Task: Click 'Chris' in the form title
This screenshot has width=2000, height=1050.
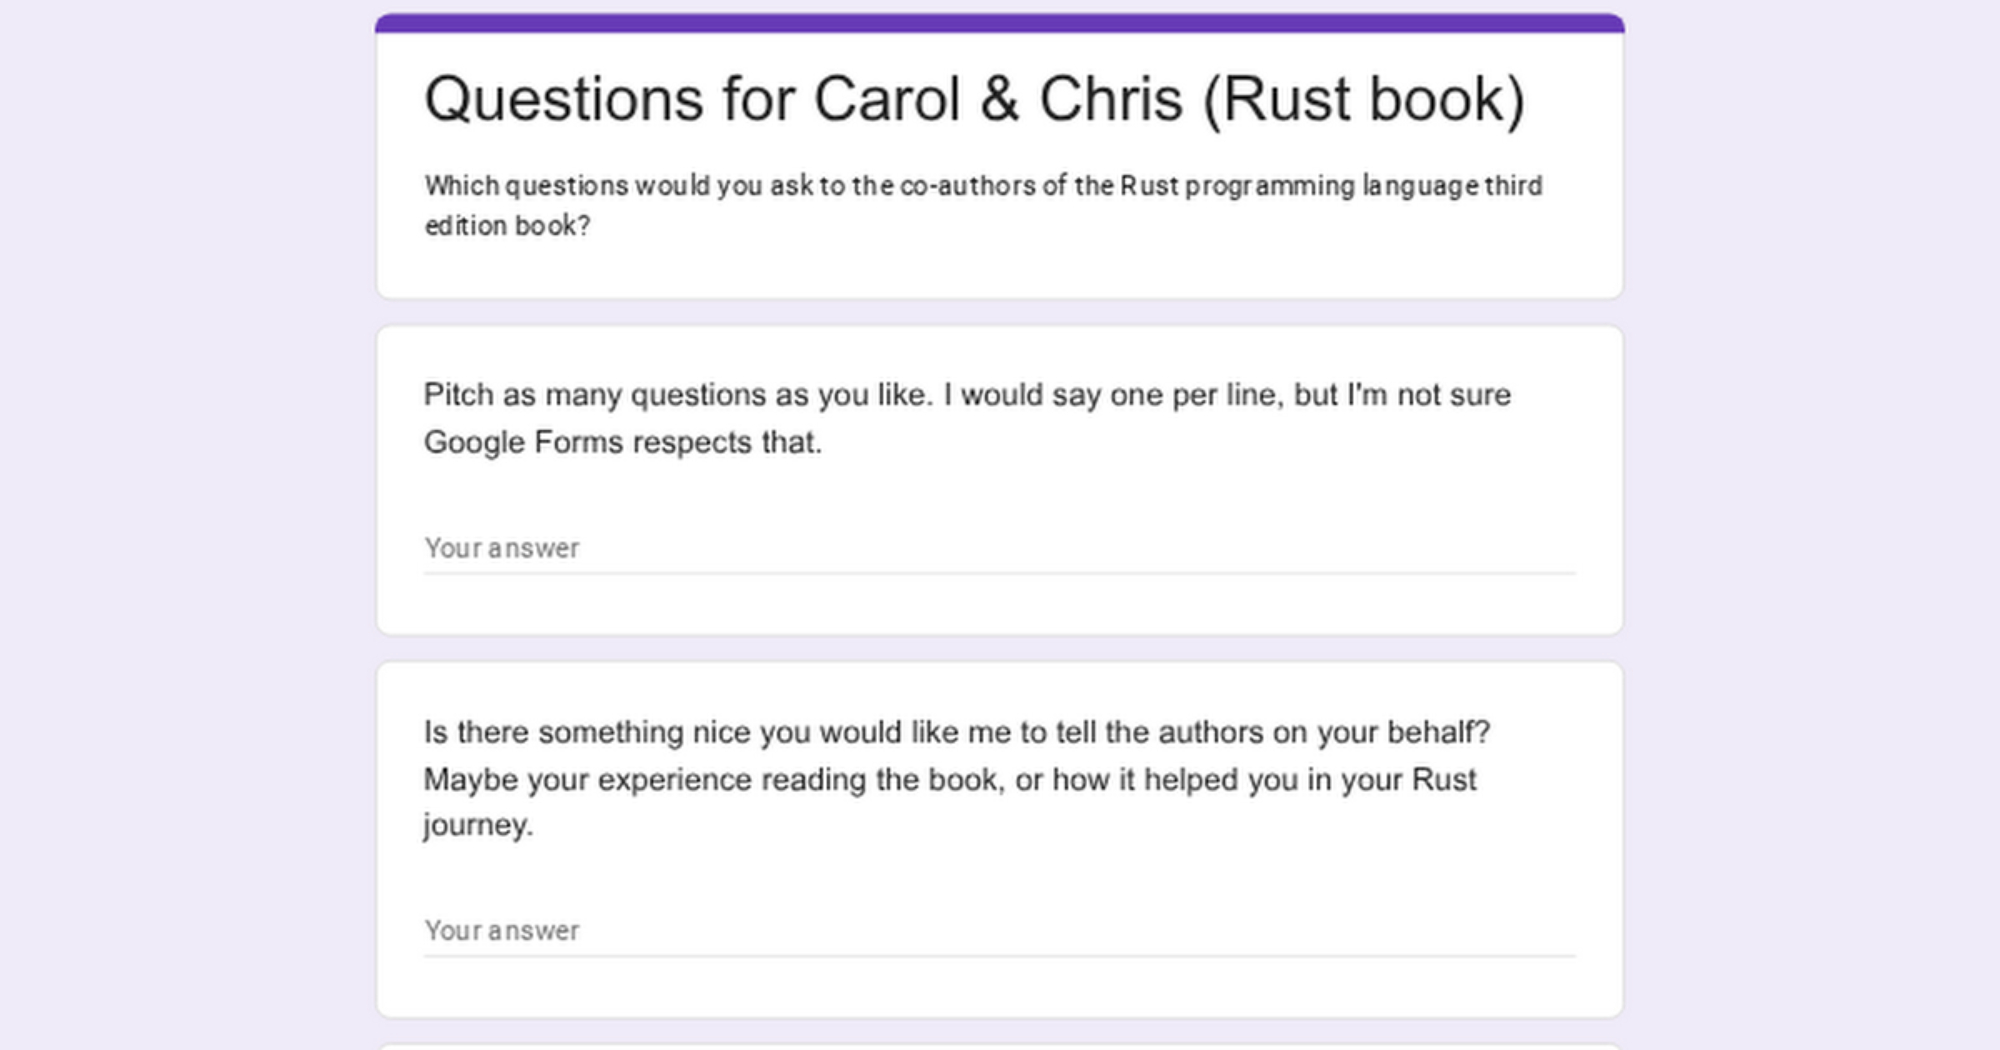Action: [1111, 99]
